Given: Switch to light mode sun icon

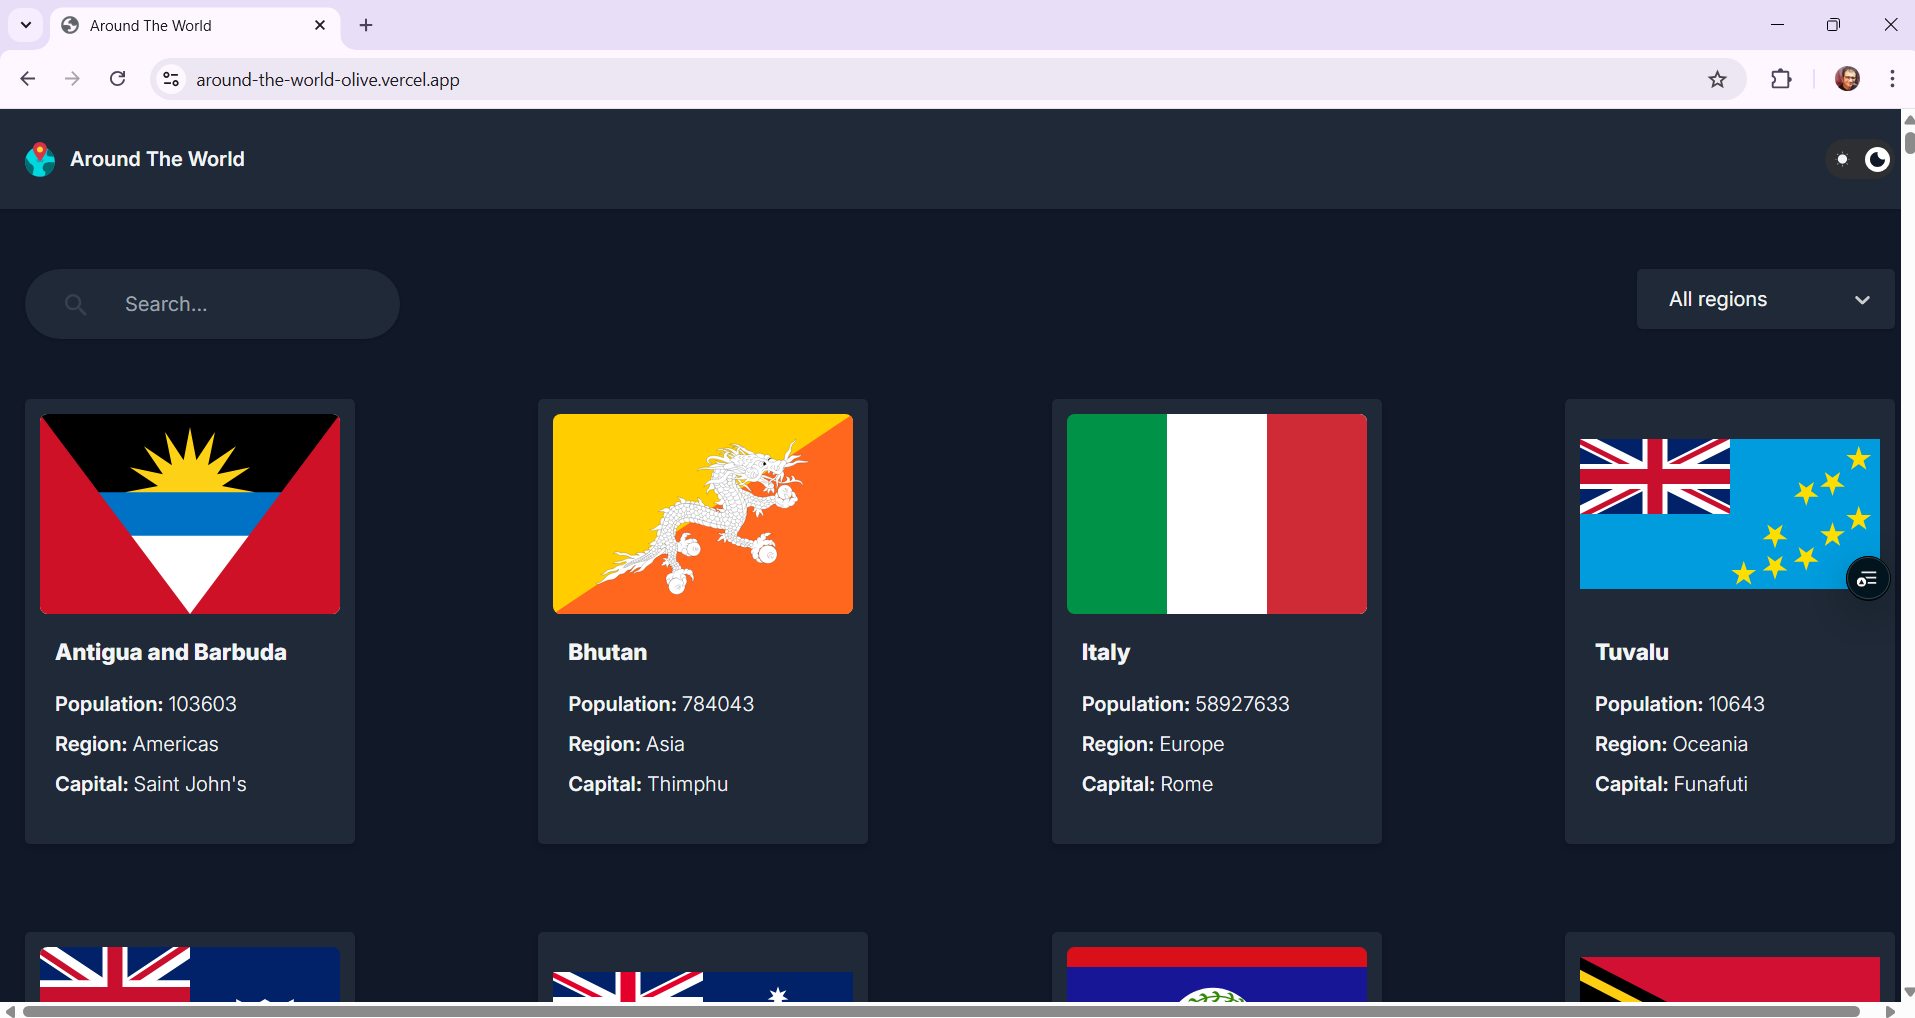Looking at the screenshot, I should (x=1842, y=160).
